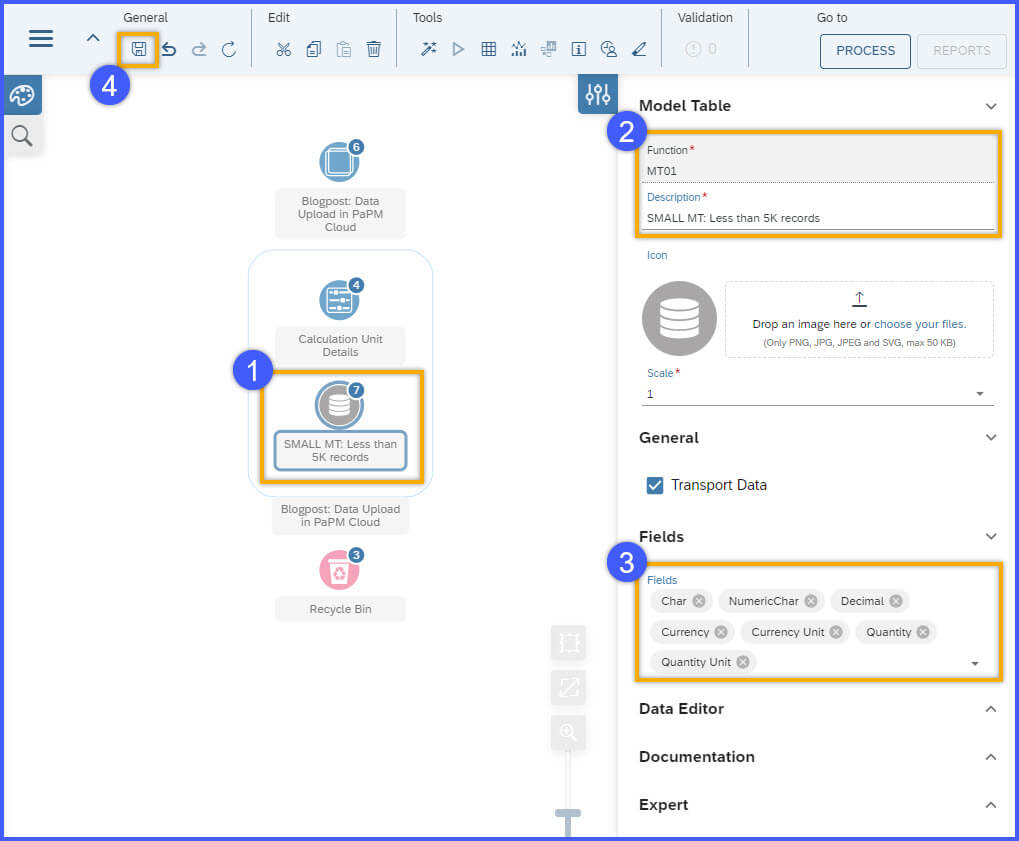This screenshot has width=1019, height=841.
Task: Remove the Quantity field token
Action: point(923,632)
